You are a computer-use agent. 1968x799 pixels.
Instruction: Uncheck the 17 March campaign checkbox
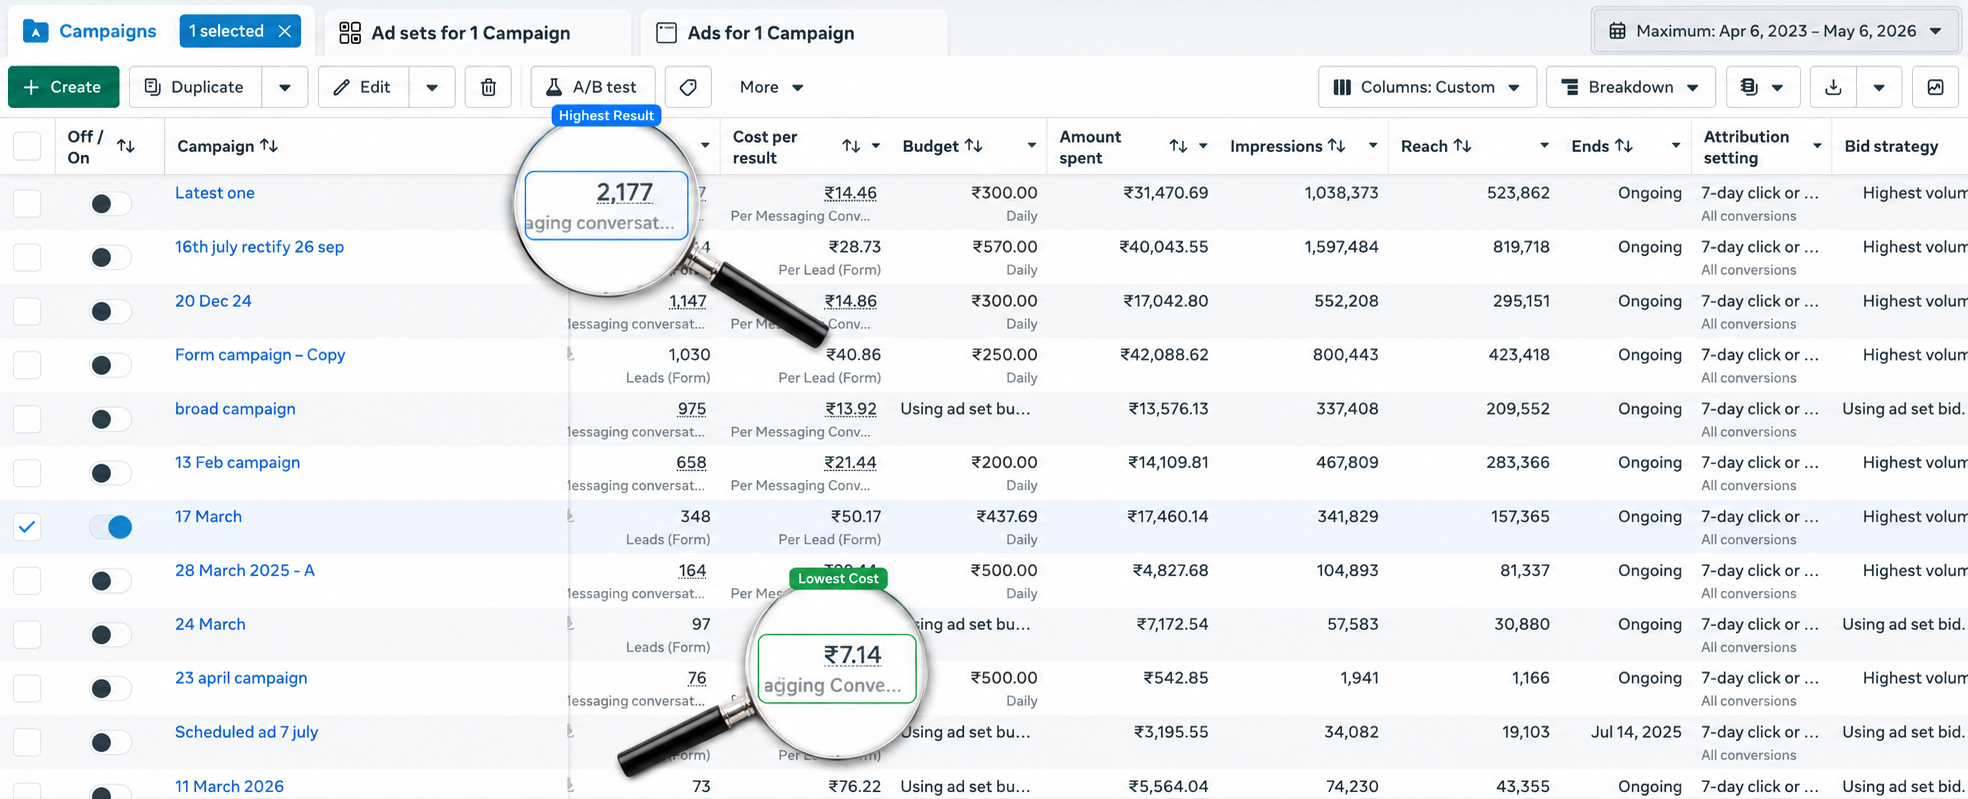click(x=27, y=527)
